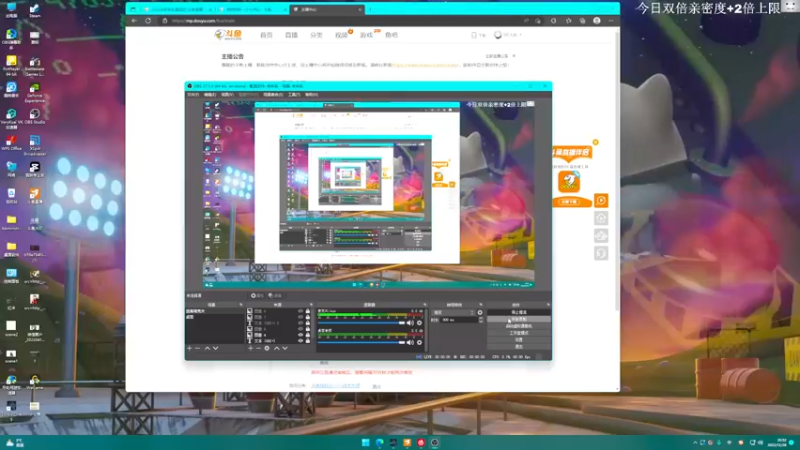Click the 启动虚拟摄像机 (Virtual Camera) button
Viewport: 800px width, 450px height.
518,326
